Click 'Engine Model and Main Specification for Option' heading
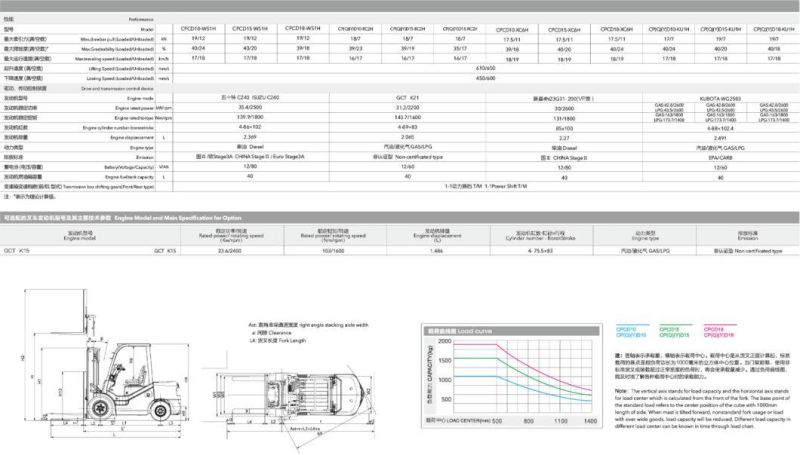The width and height of the screenshot is (800, 455). point(178,218)
